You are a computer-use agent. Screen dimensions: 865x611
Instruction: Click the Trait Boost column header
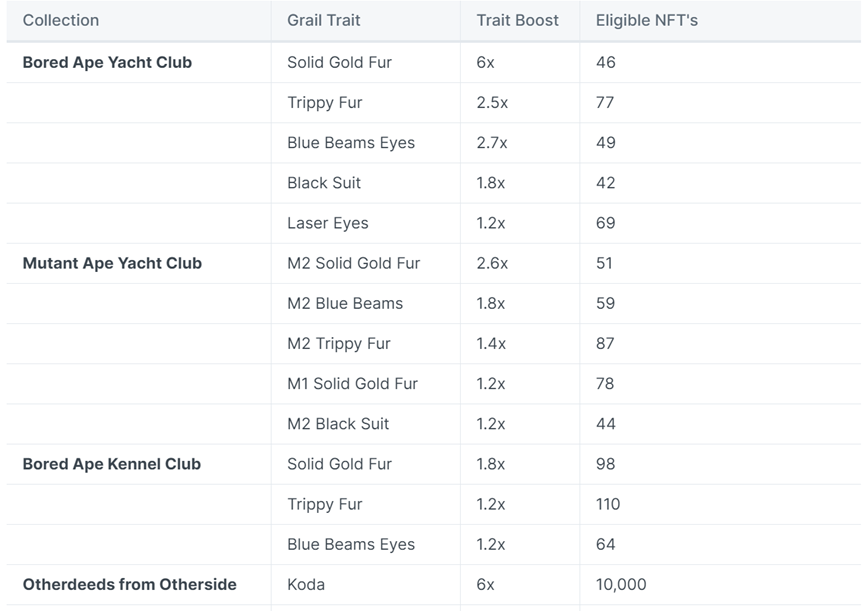coord(518,20)
